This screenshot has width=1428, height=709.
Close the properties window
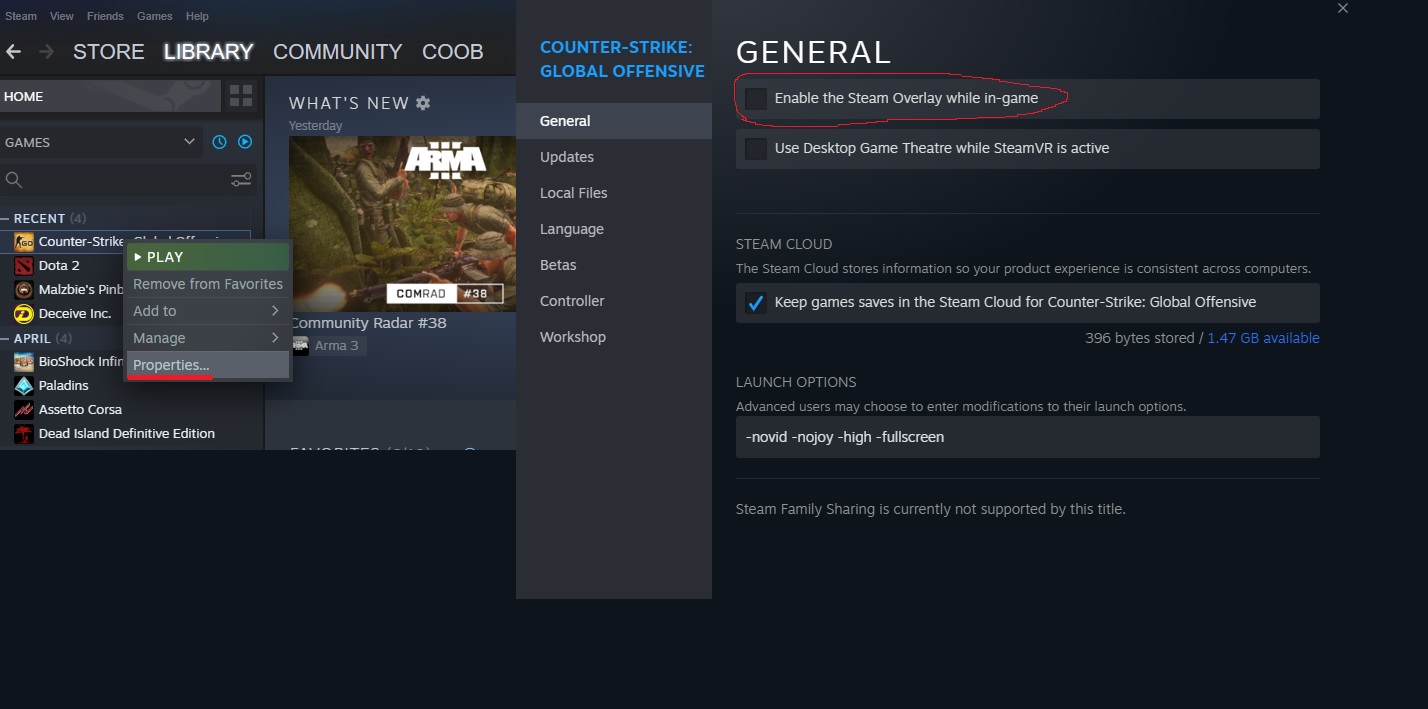[x=1343, y=8]
